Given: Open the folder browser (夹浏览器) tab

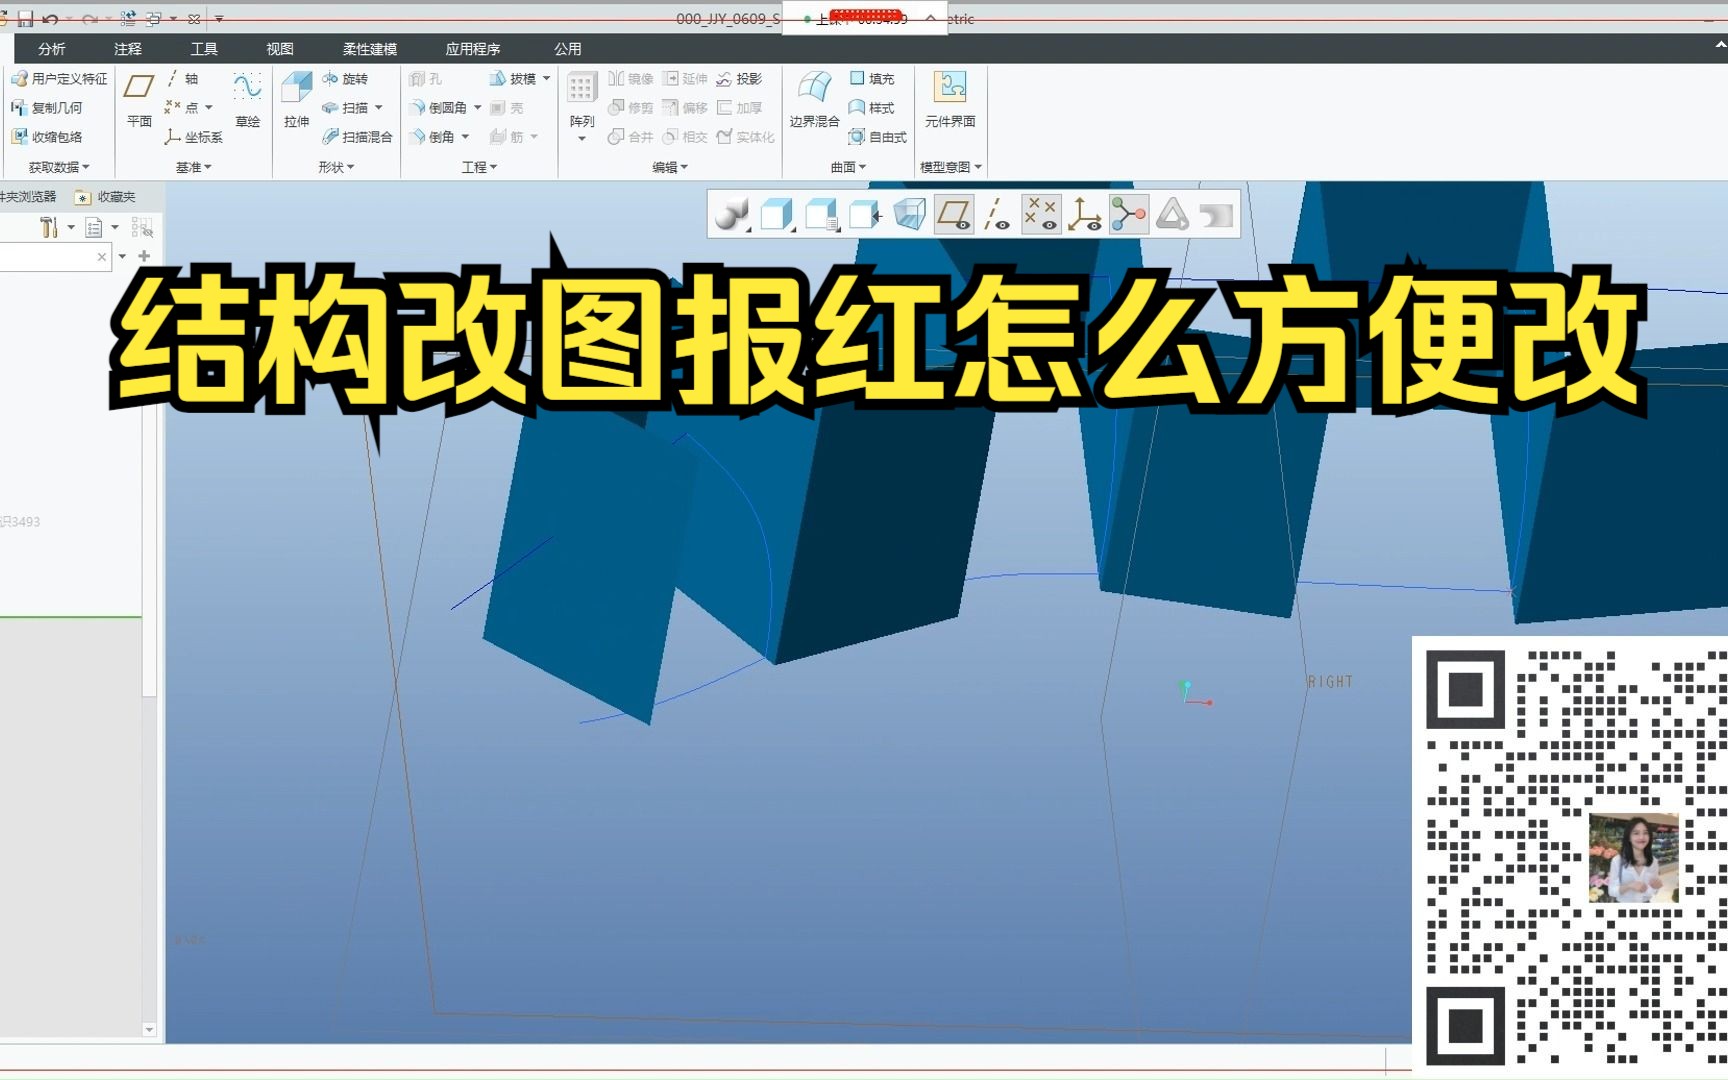Looking at the screenshot, I should point(28,197).
